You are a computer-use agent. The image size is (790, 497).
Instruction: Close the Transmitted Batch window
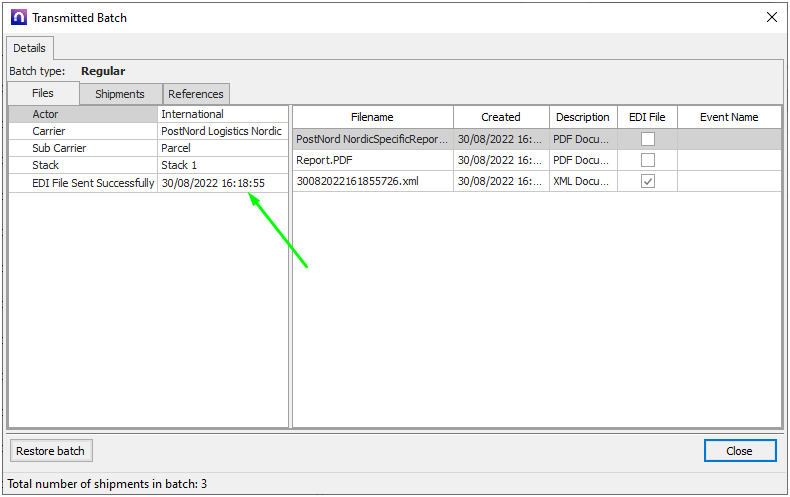(x=771, y=17)
